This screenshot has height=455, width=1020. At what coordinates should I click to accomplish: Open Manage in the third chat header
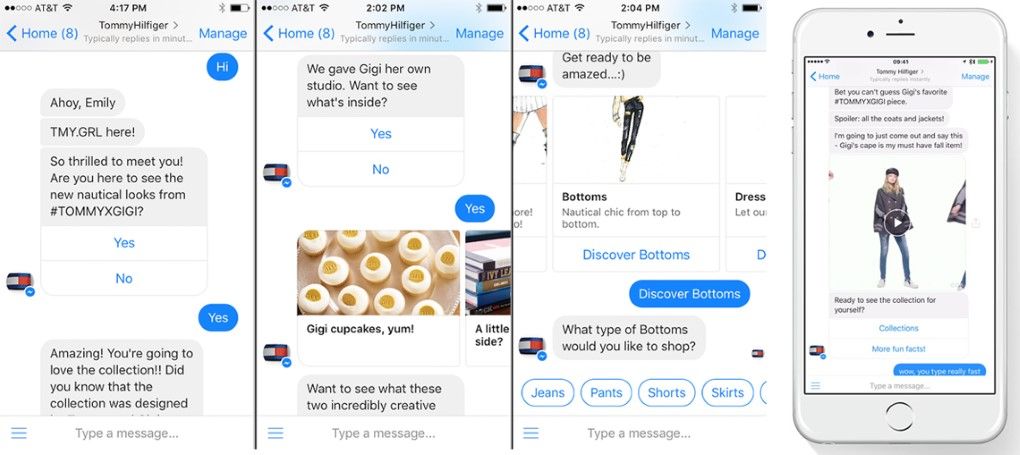click(734, 33)
